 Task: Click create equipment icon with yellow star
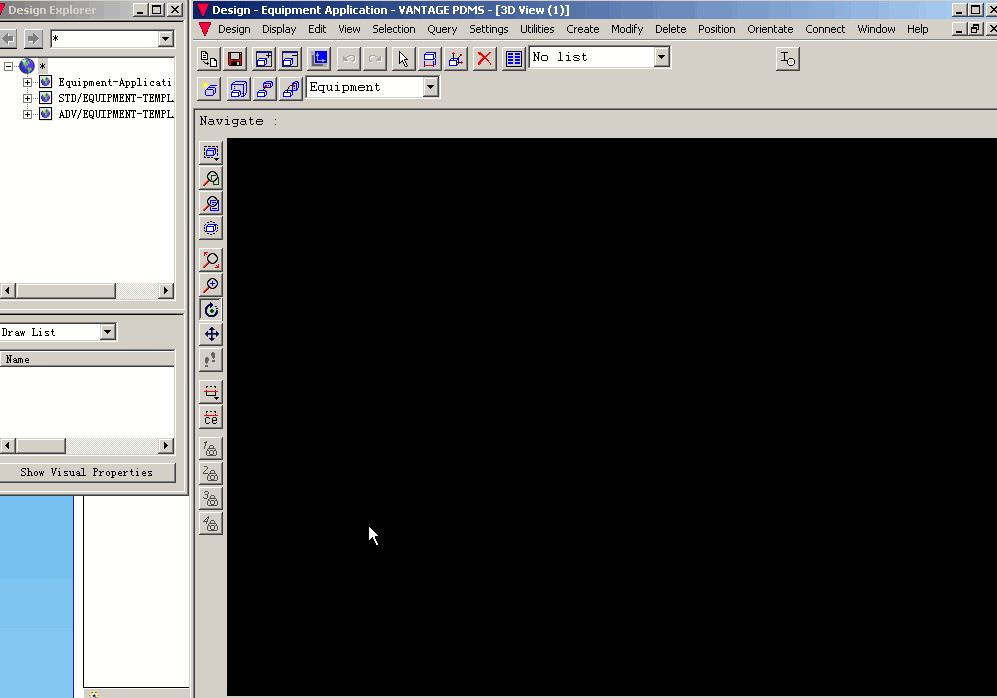pos(210,89)
